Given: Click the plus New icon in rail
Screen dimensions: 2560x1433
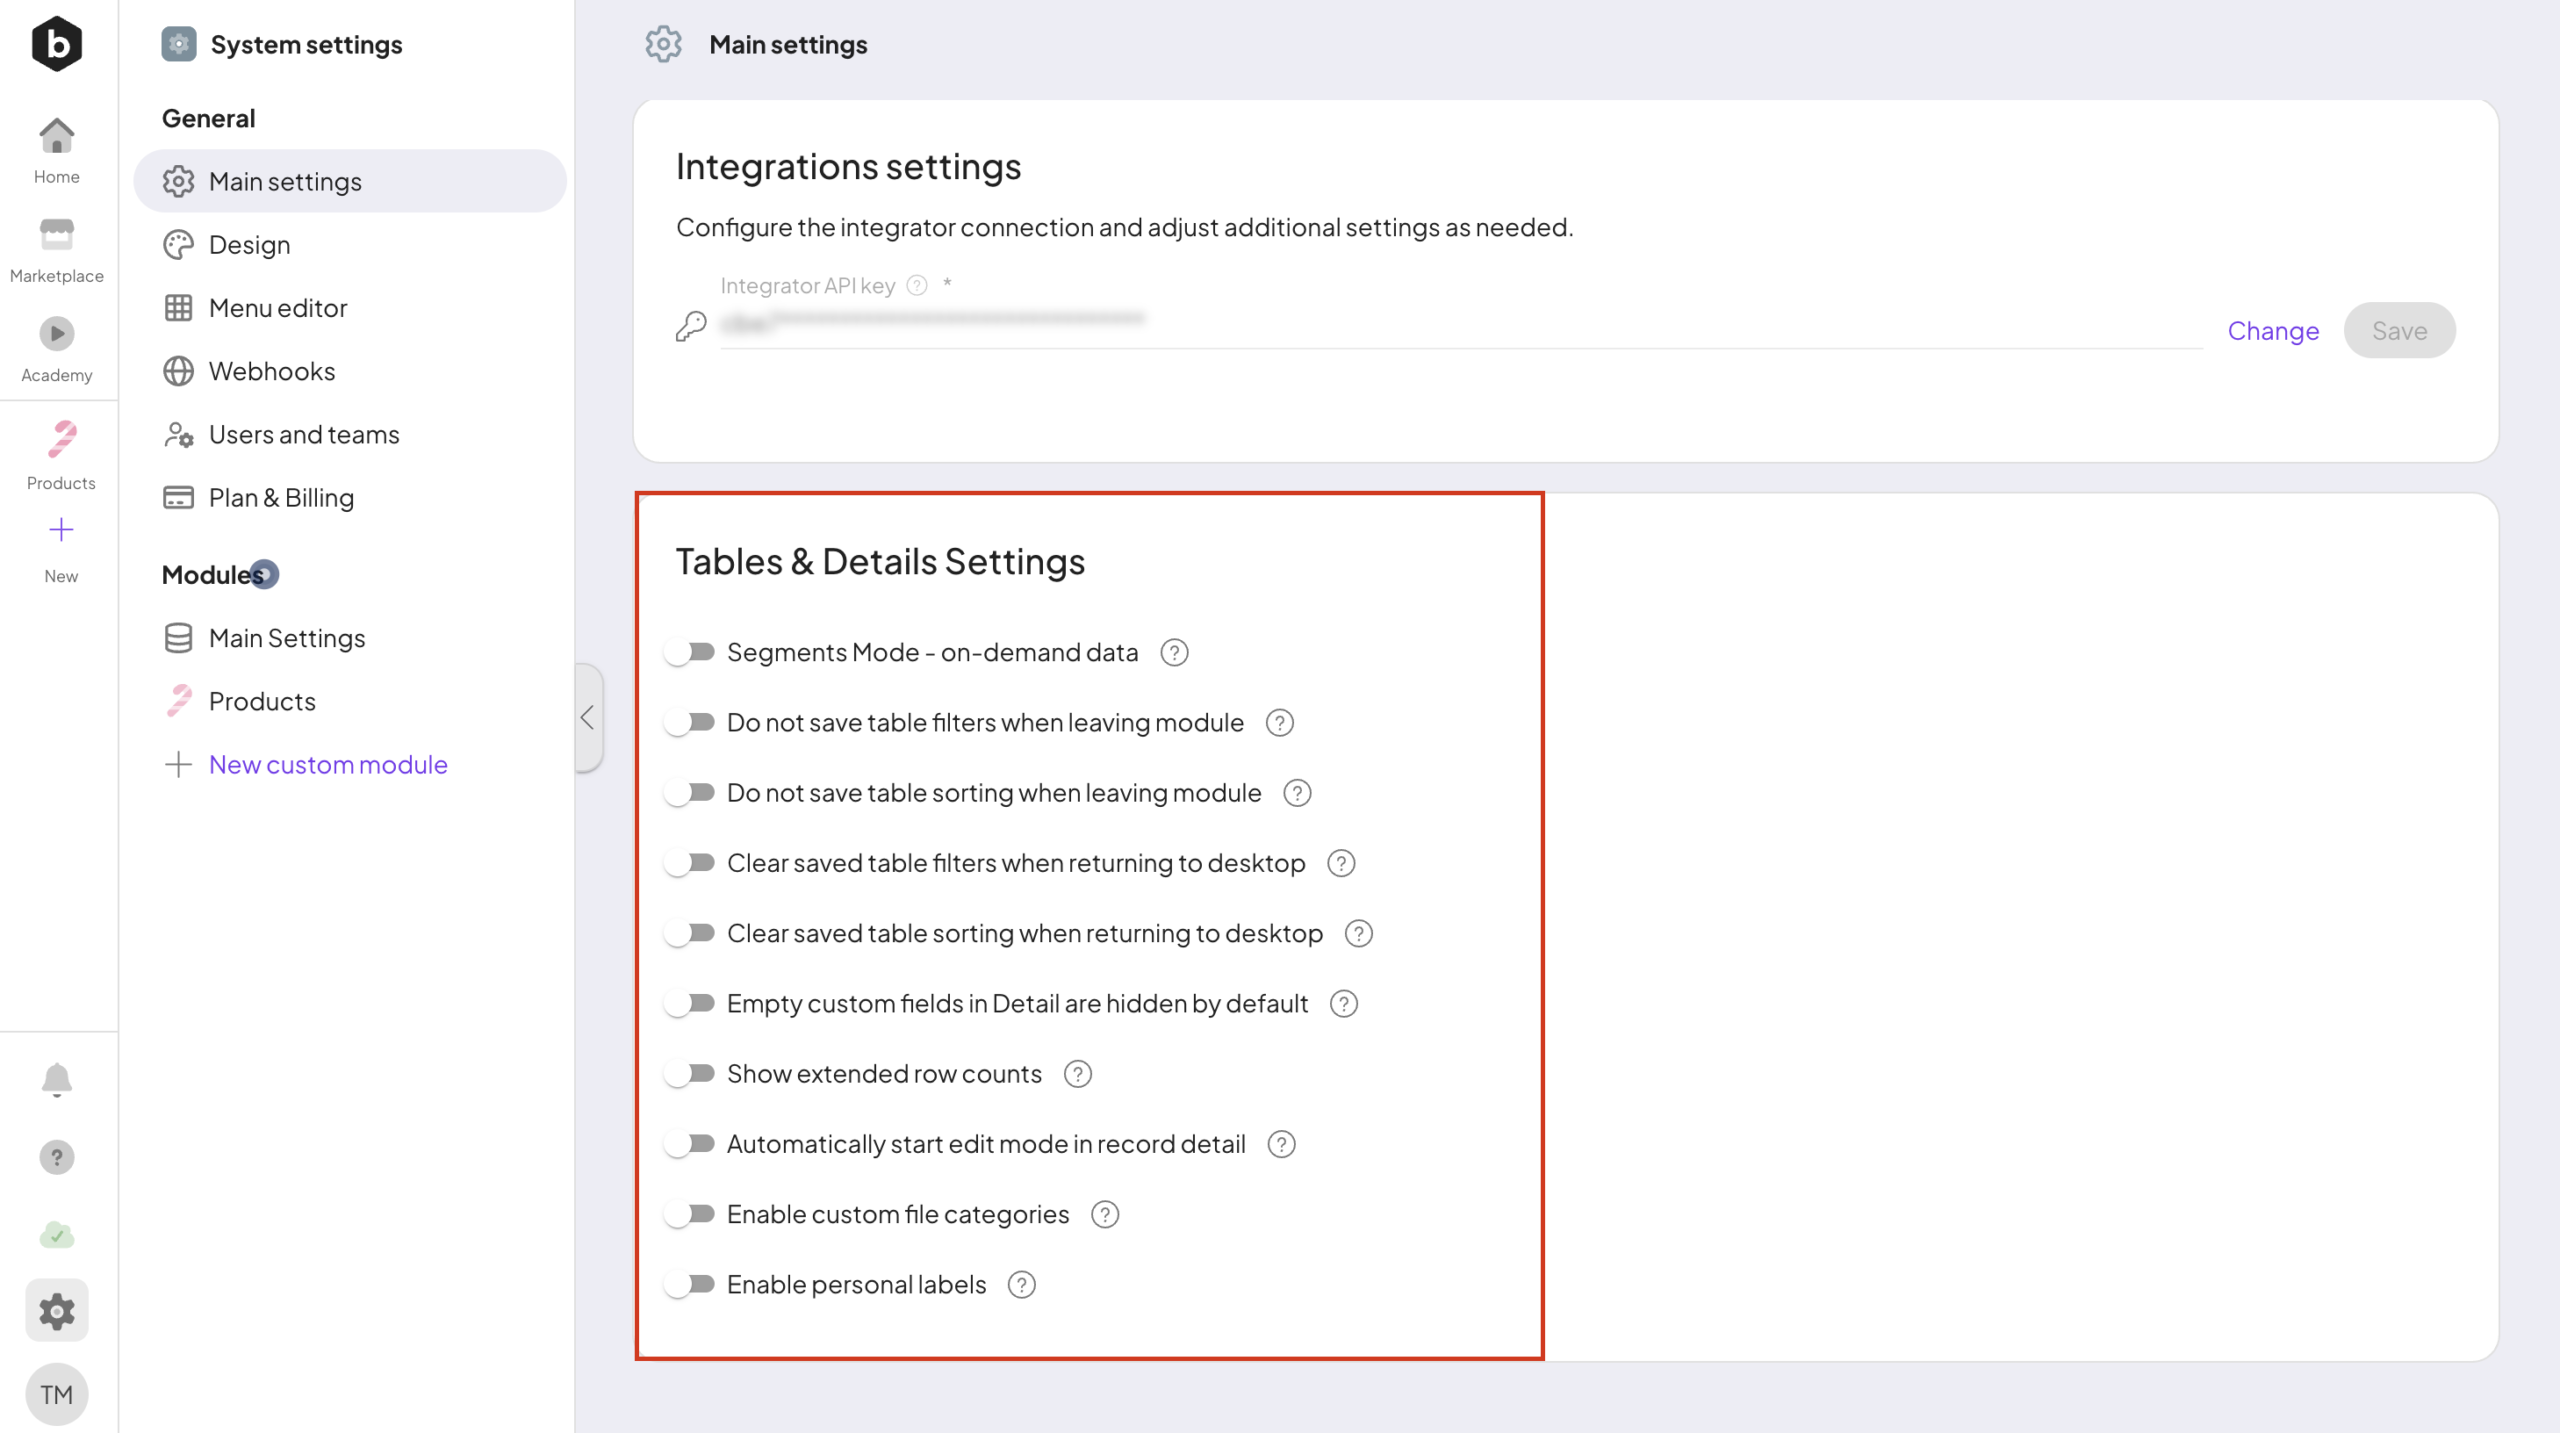Looking at the screenshot, I should coord(61,530).
